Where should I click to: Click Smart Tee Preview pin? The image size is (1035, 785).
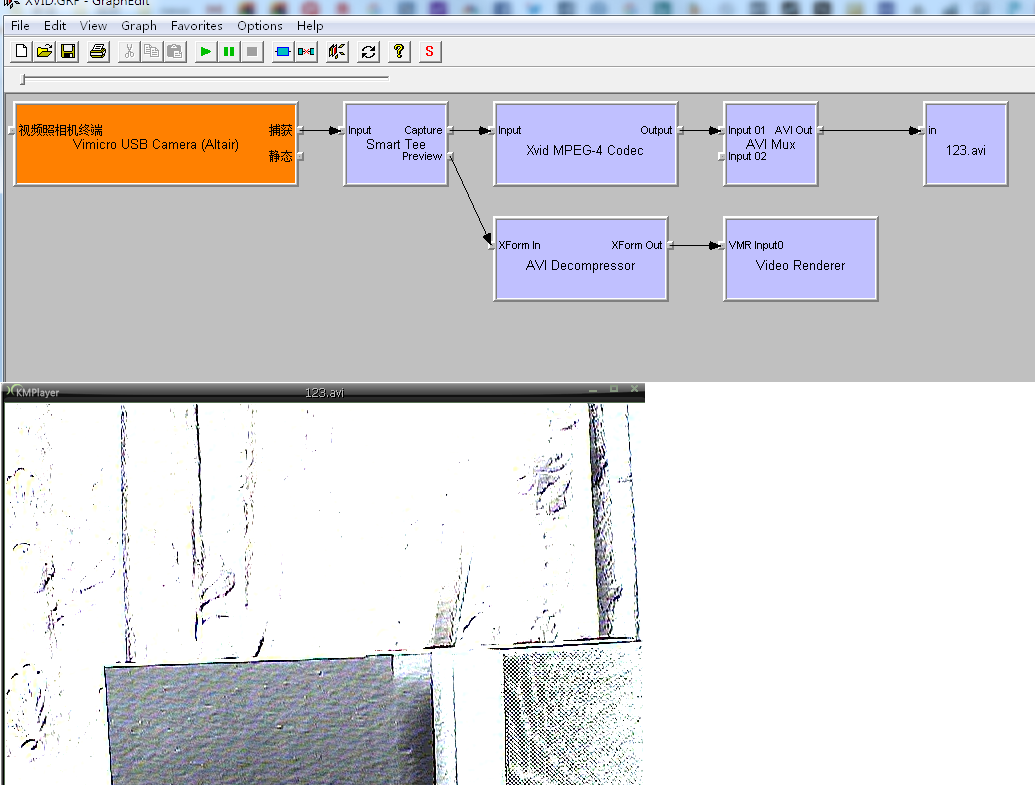click(x=451, y=156)
